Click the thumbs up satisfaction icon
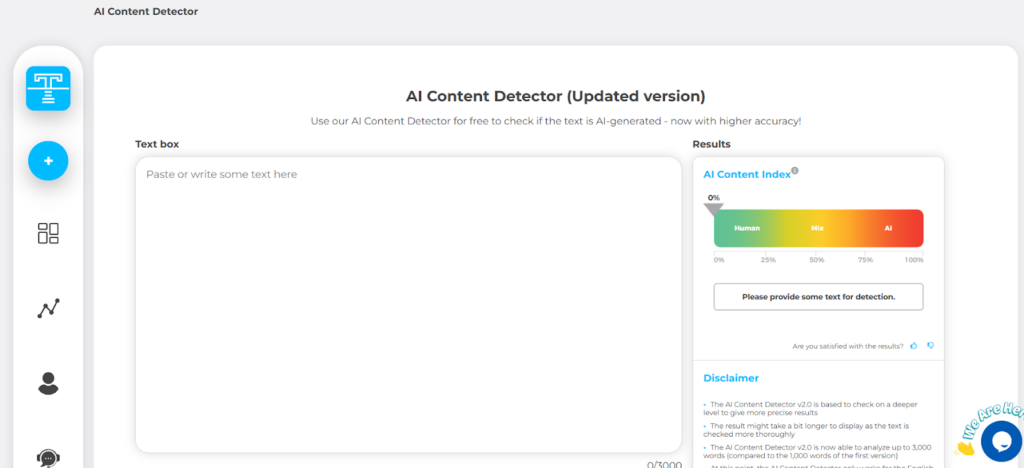This screenshot has height=468, width=1024. click(x=914, y=346)
